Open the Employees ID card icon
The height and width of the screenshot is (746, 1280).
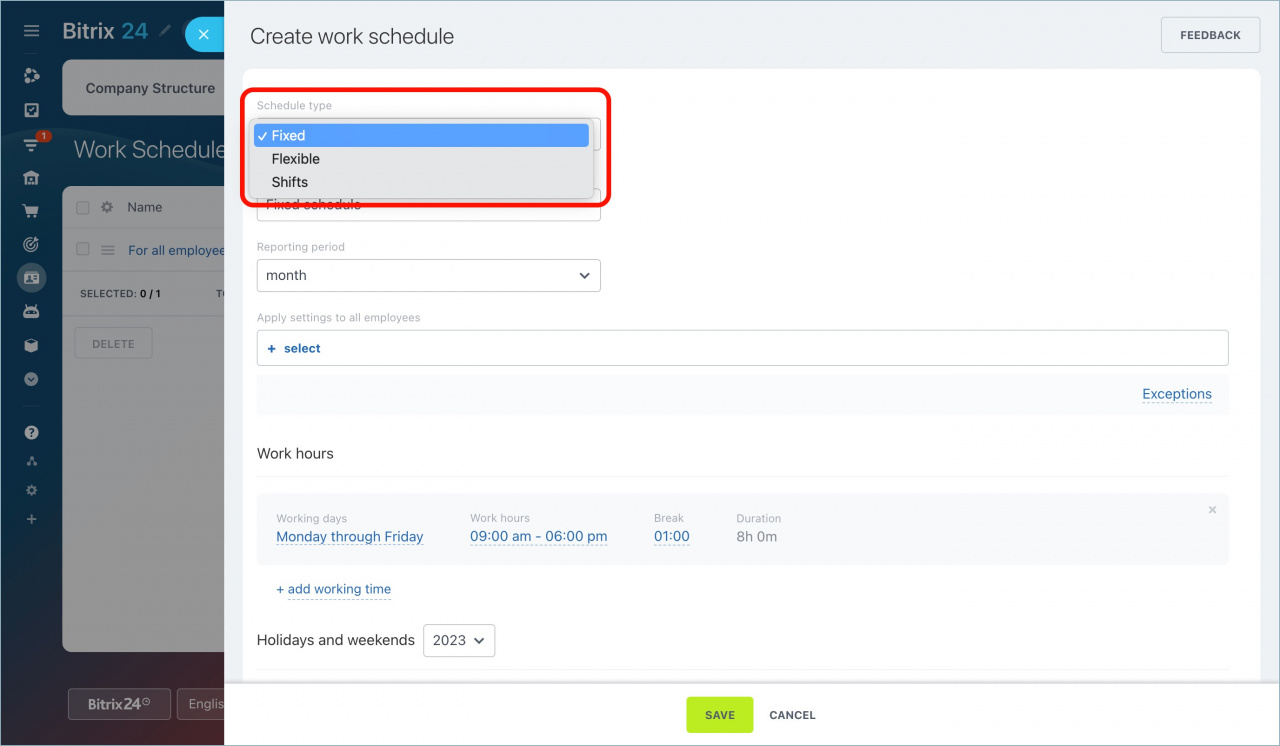pyautogui.click(x=31, y=278)
